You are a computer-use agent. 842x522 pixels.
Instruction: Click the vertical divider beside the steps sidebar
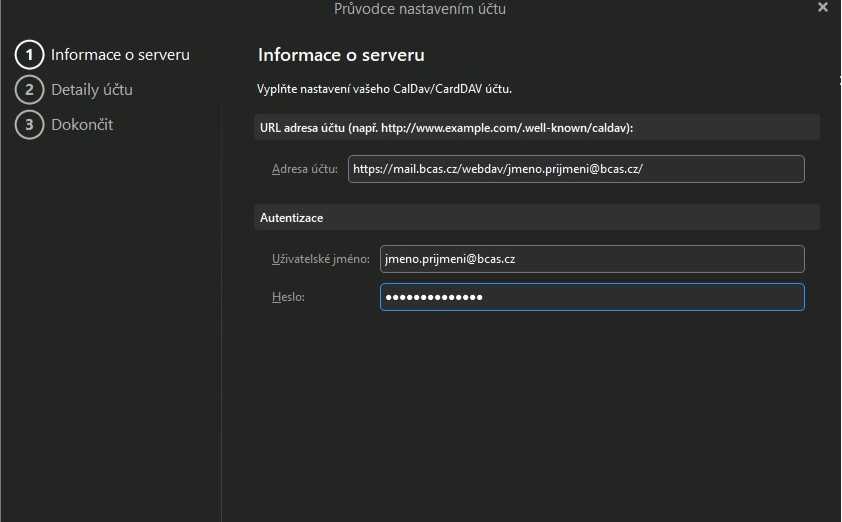(221, 300)
